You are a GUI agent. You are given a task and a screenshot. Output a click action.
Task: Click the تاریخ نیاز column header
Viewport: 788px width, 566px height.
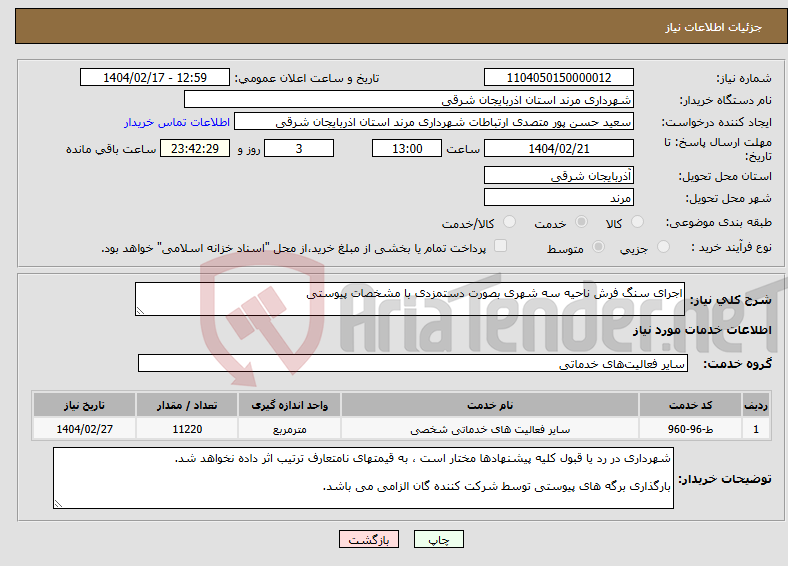pyautogui.click(x=84, y=405)
